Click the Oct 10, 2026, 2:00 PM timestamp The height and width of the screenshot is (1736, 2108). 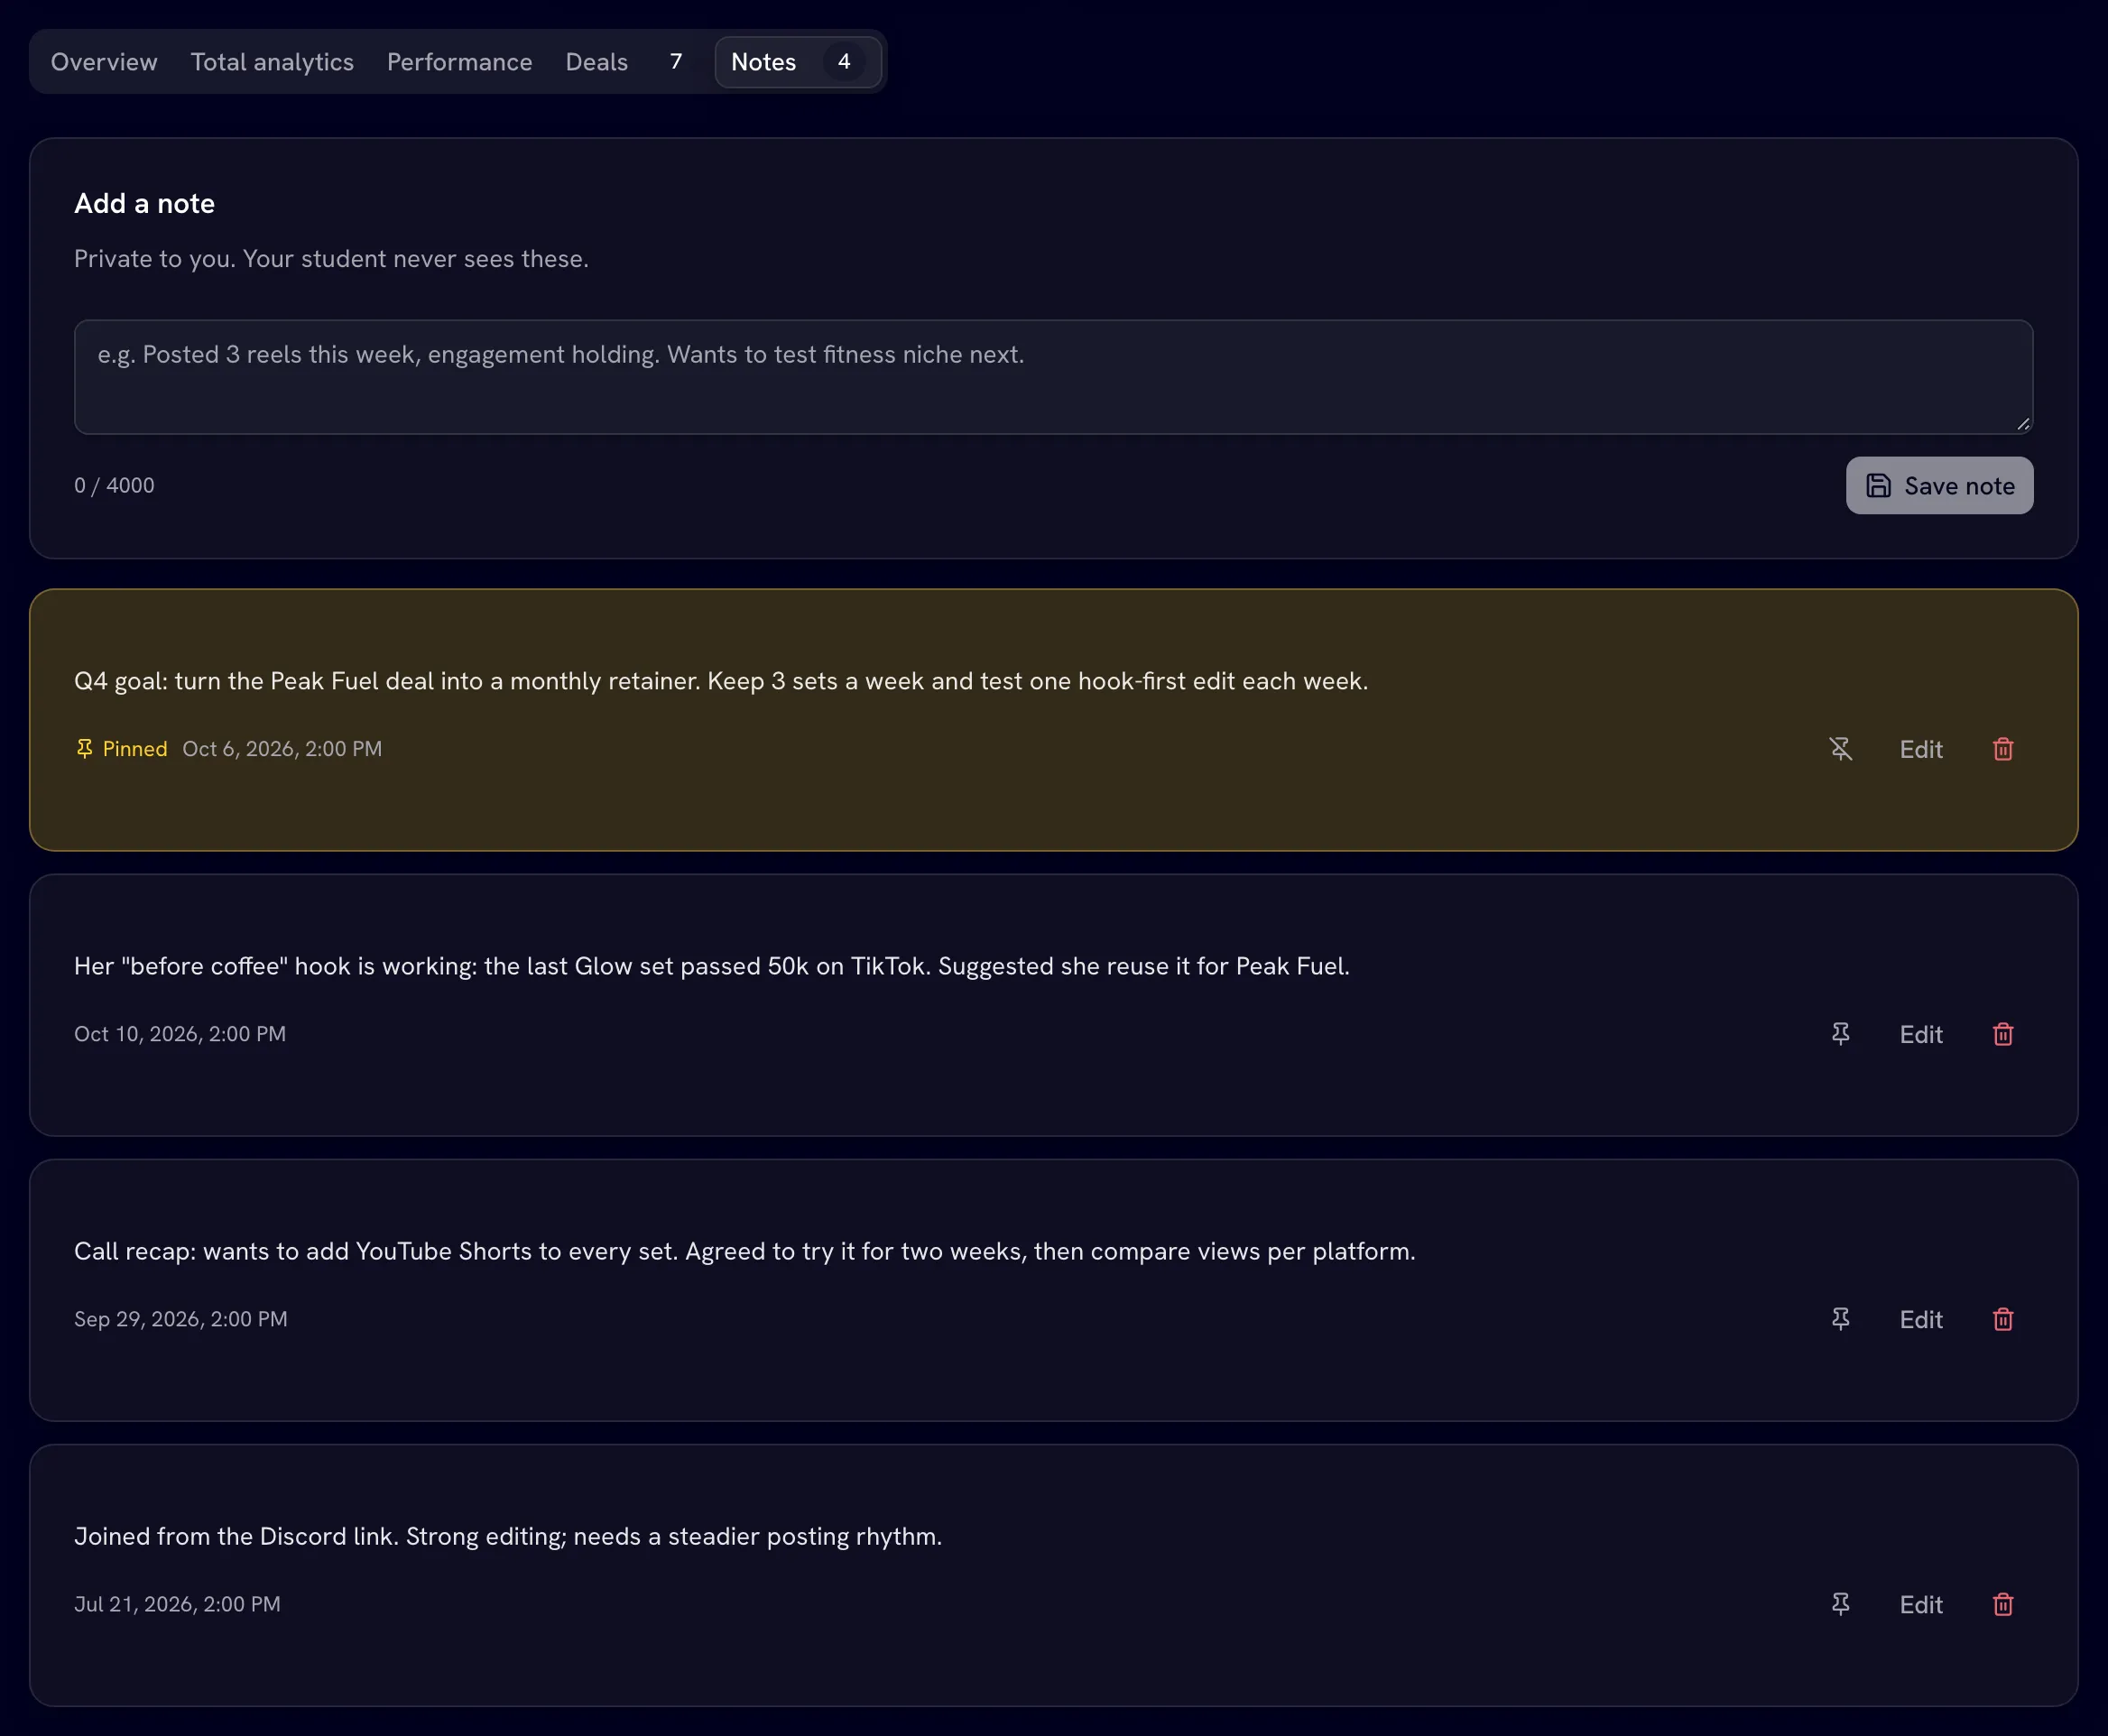point(180,1034)
